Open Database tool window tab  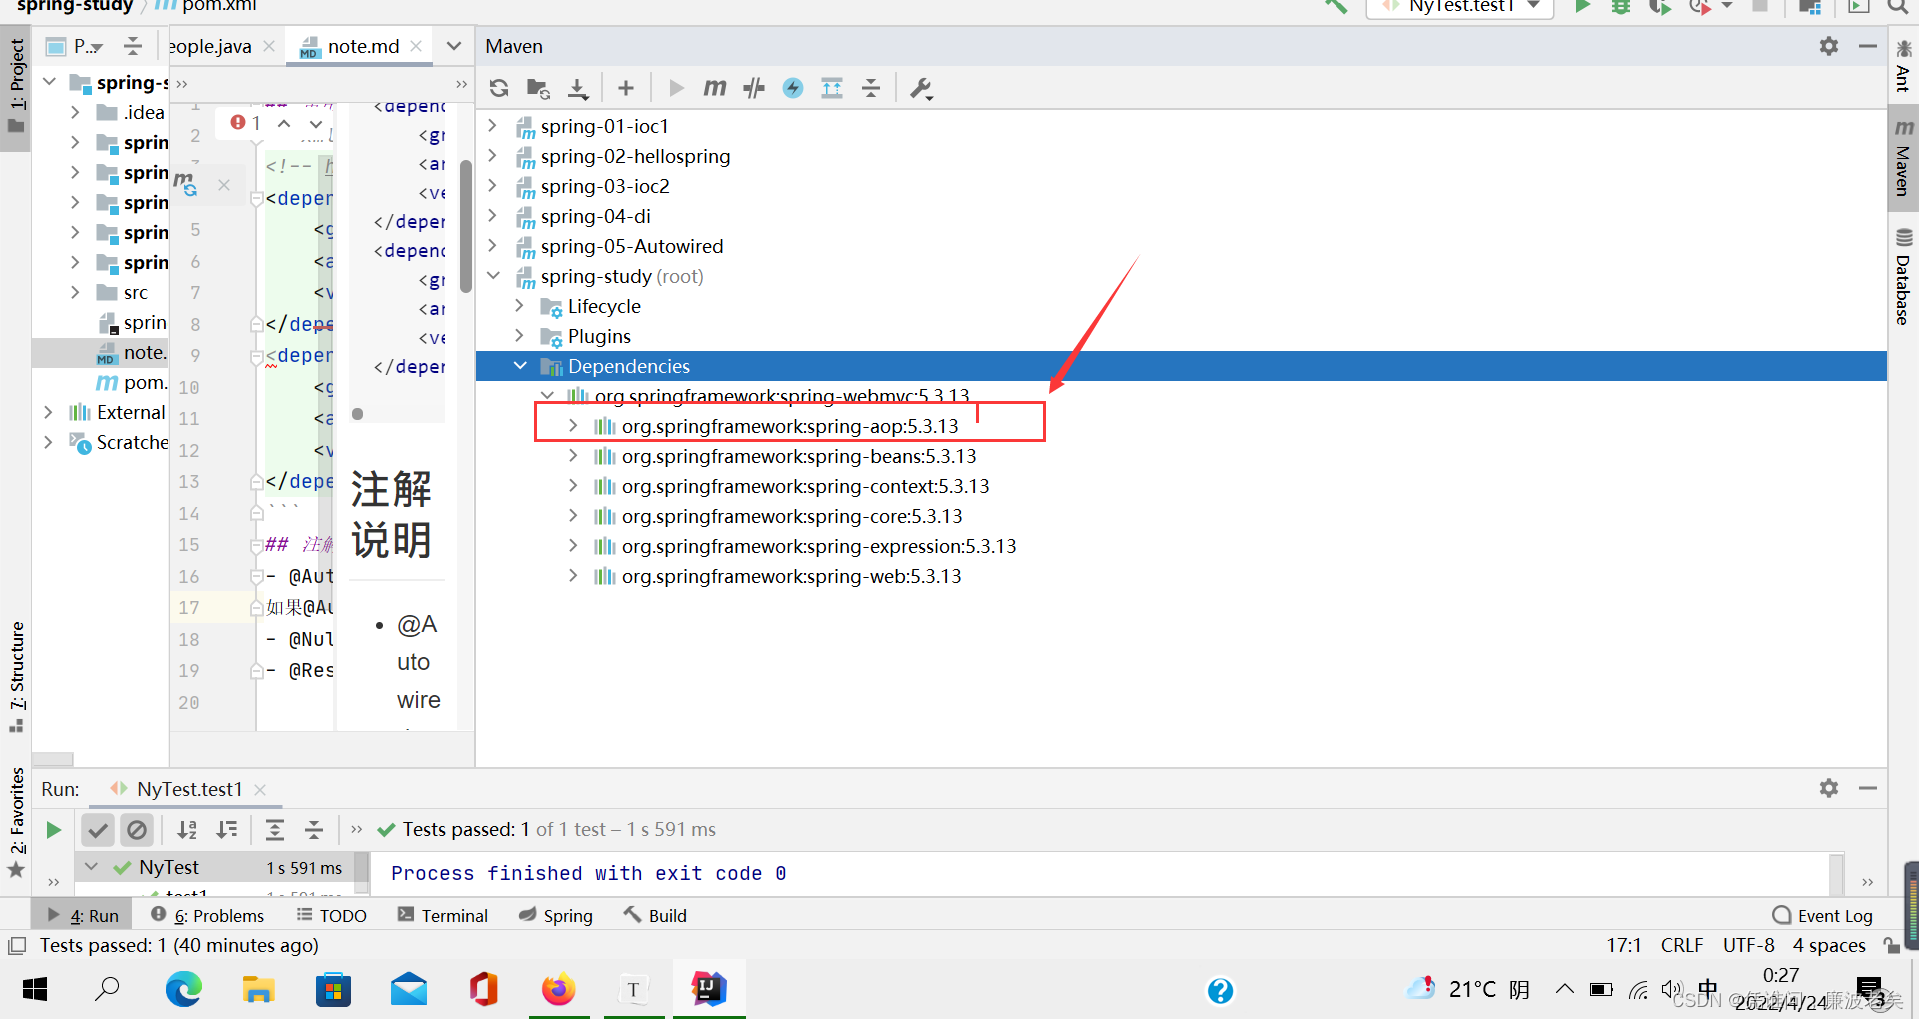tap(1903, 277)
